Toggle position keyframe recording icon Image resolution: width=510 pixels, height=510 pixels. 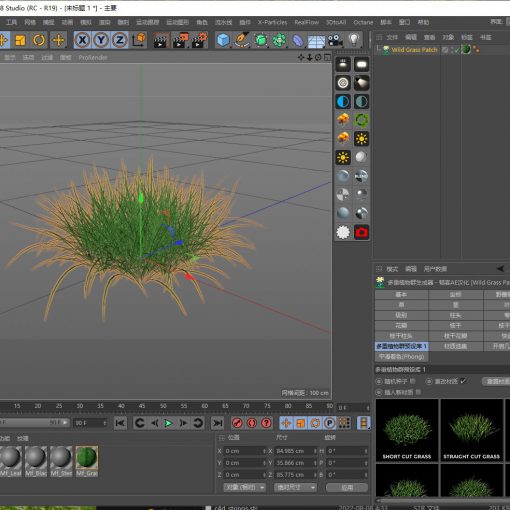[286, 423]
